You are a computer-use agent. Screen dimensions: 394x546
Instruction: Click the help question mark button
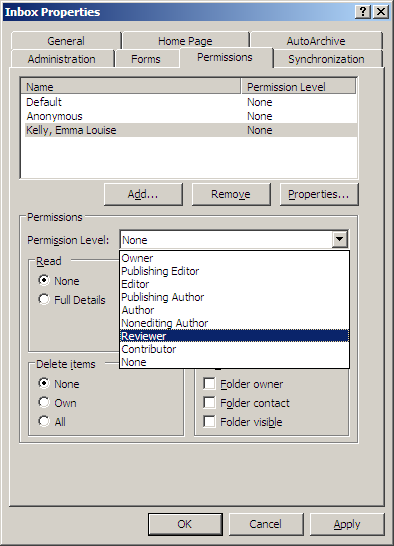pos(363,12)
